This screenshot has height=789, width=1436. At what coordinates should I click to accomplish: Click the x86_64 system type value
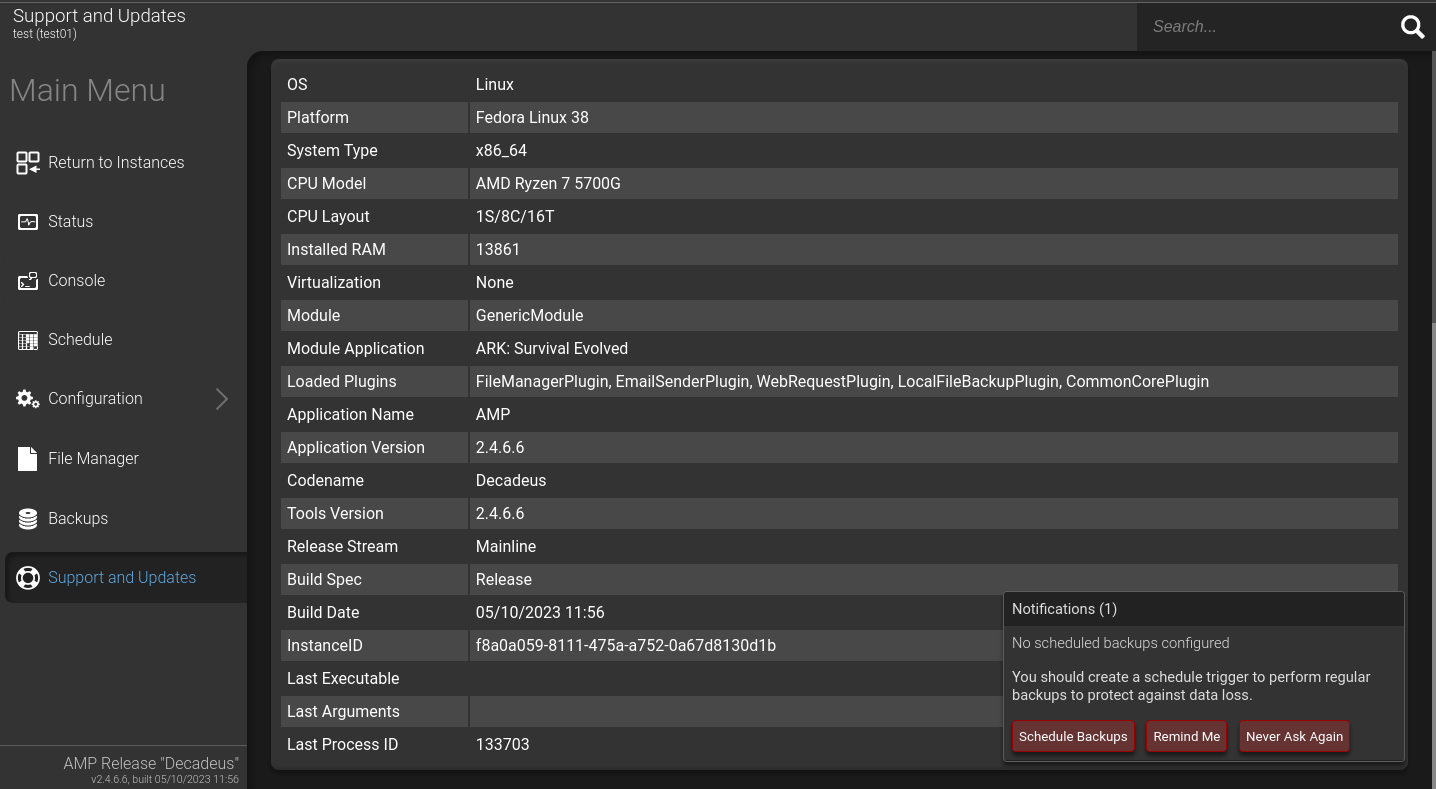[501, 151]
